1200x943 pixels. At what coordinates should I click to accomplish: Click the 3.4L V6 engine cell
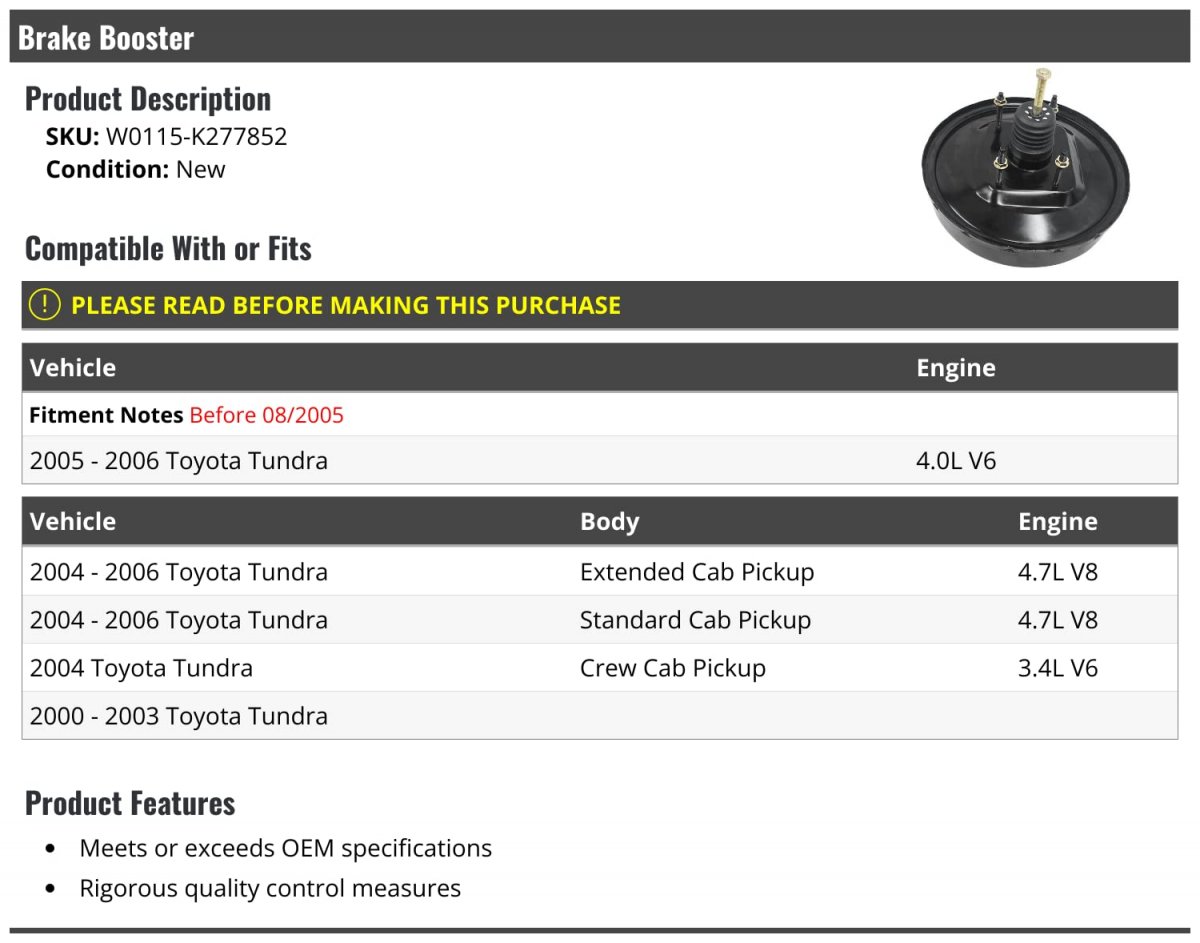point(1058,668)
